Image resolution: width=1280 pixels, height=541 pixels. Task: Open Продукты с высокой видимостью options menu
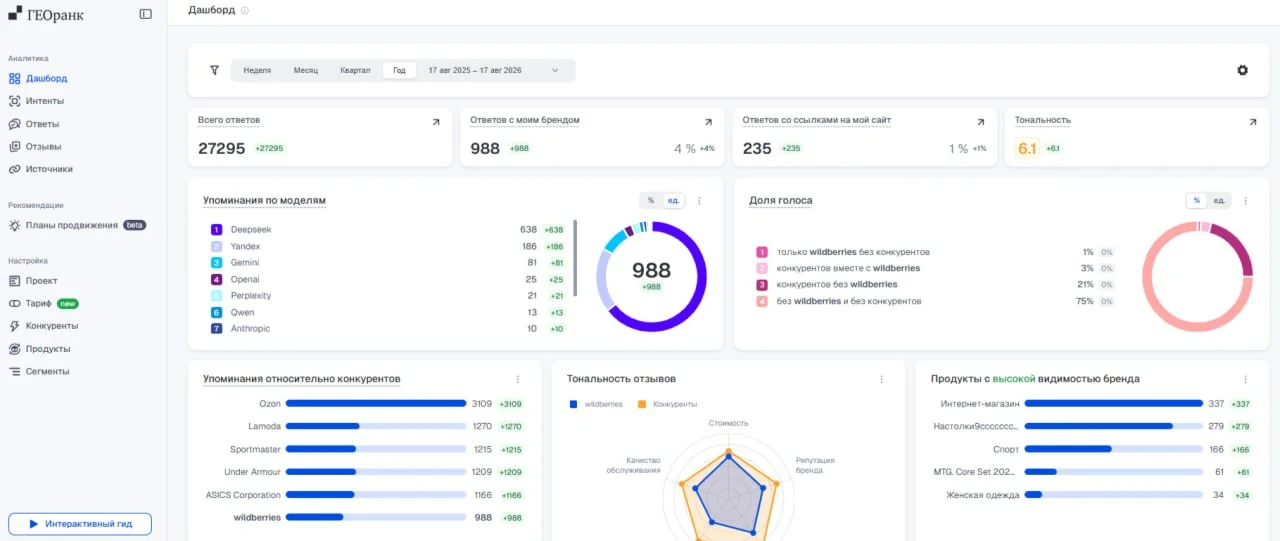pos(1245,379)
